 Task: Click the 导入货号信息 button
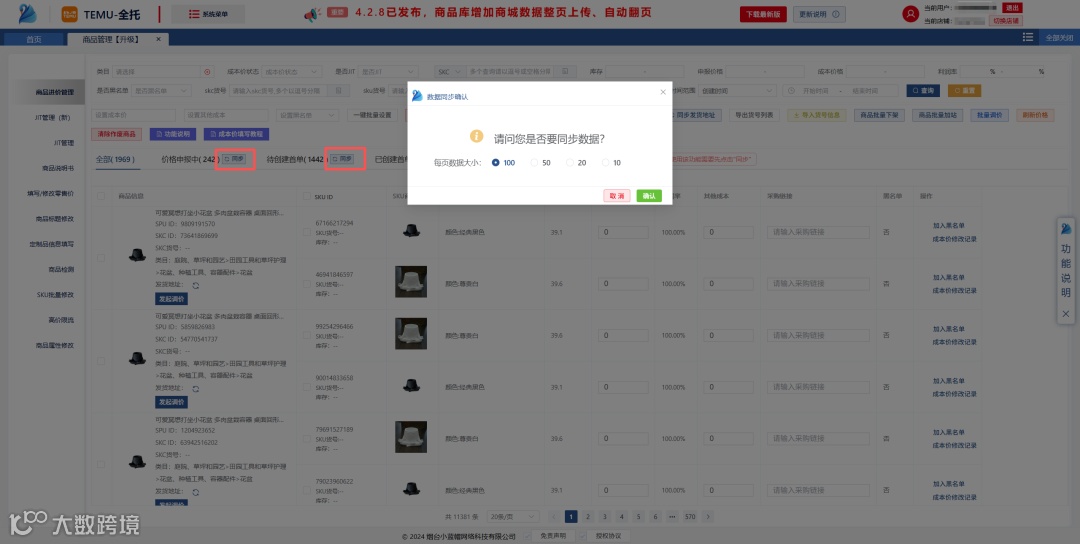coord(817,115)
